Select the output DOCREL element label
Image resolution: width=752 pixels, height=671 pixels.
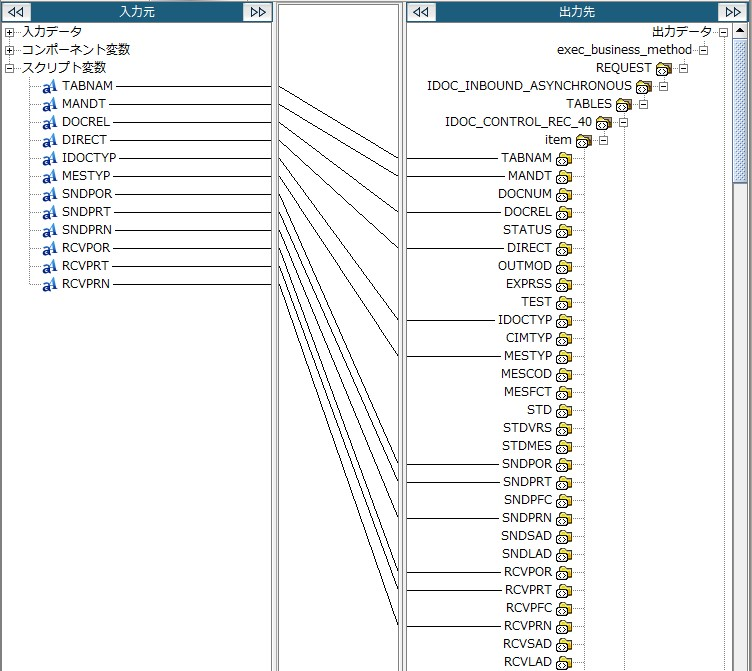[x=528, y=212]
